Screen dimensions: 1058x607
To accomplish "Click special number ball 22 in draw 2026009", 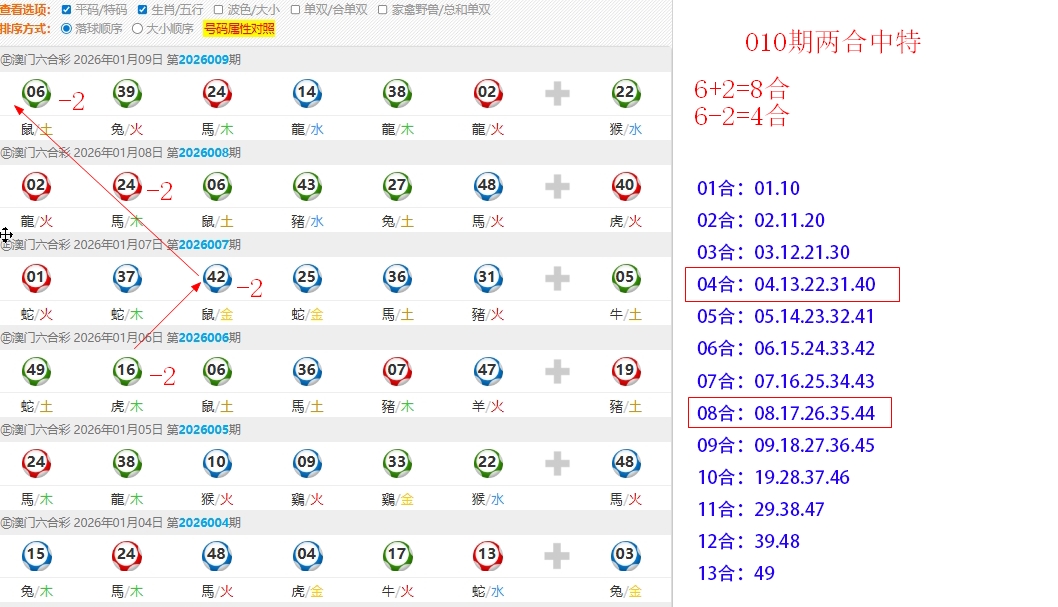I will pyautogui.click(x=625, y=94).
